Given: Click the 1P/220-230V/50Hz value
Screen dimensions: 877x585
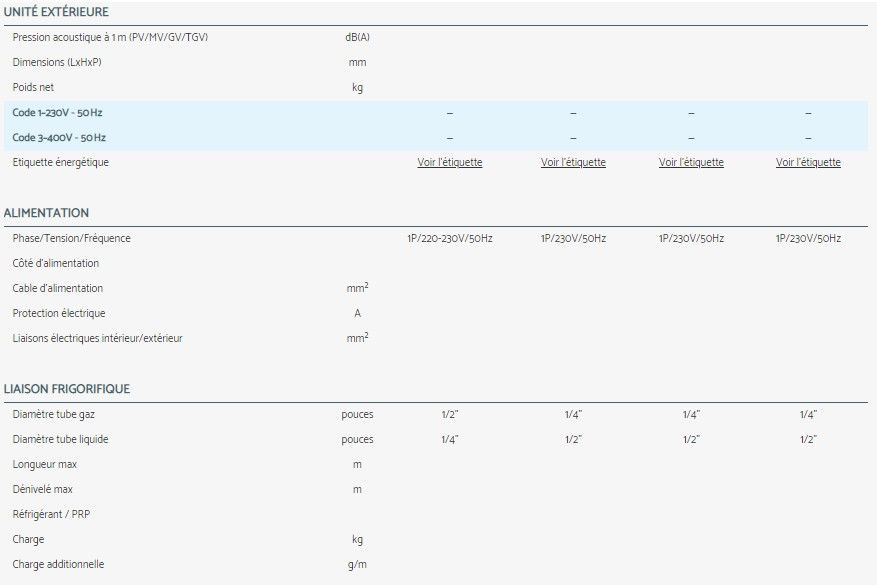Looking at the screenshot, I should (x=449, y=238).
